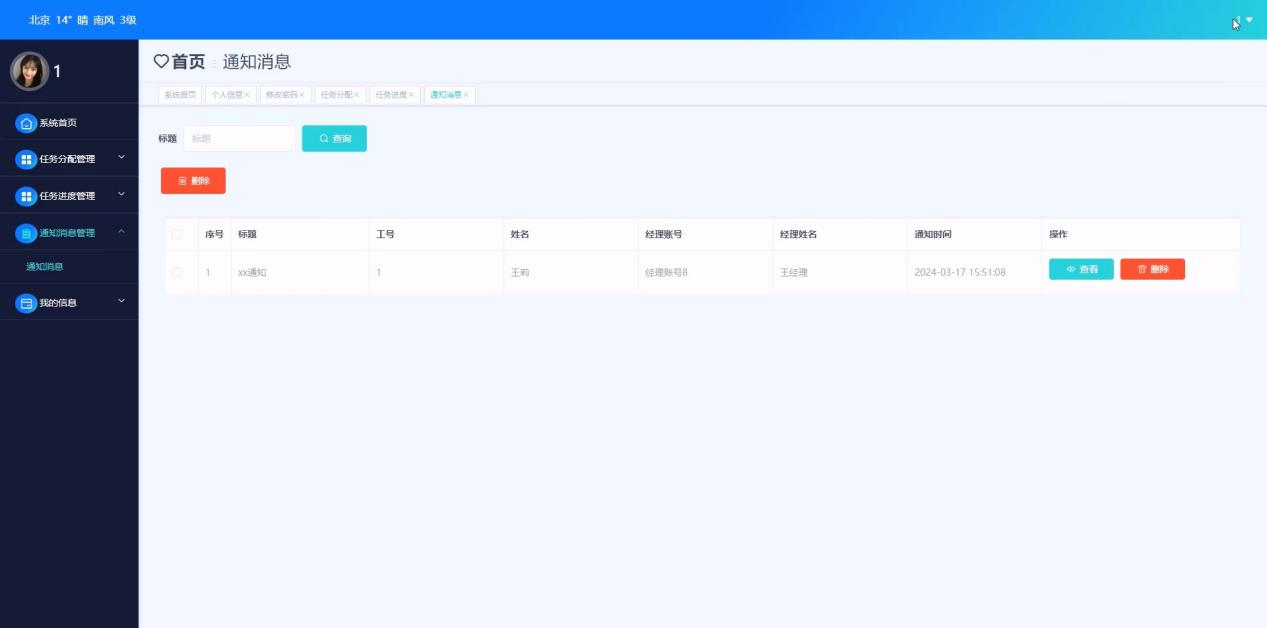Viewport: 1267px width, 628px height.
Task: Click the 查看 button in the xx通知 row
Action: click(1080, 269)
